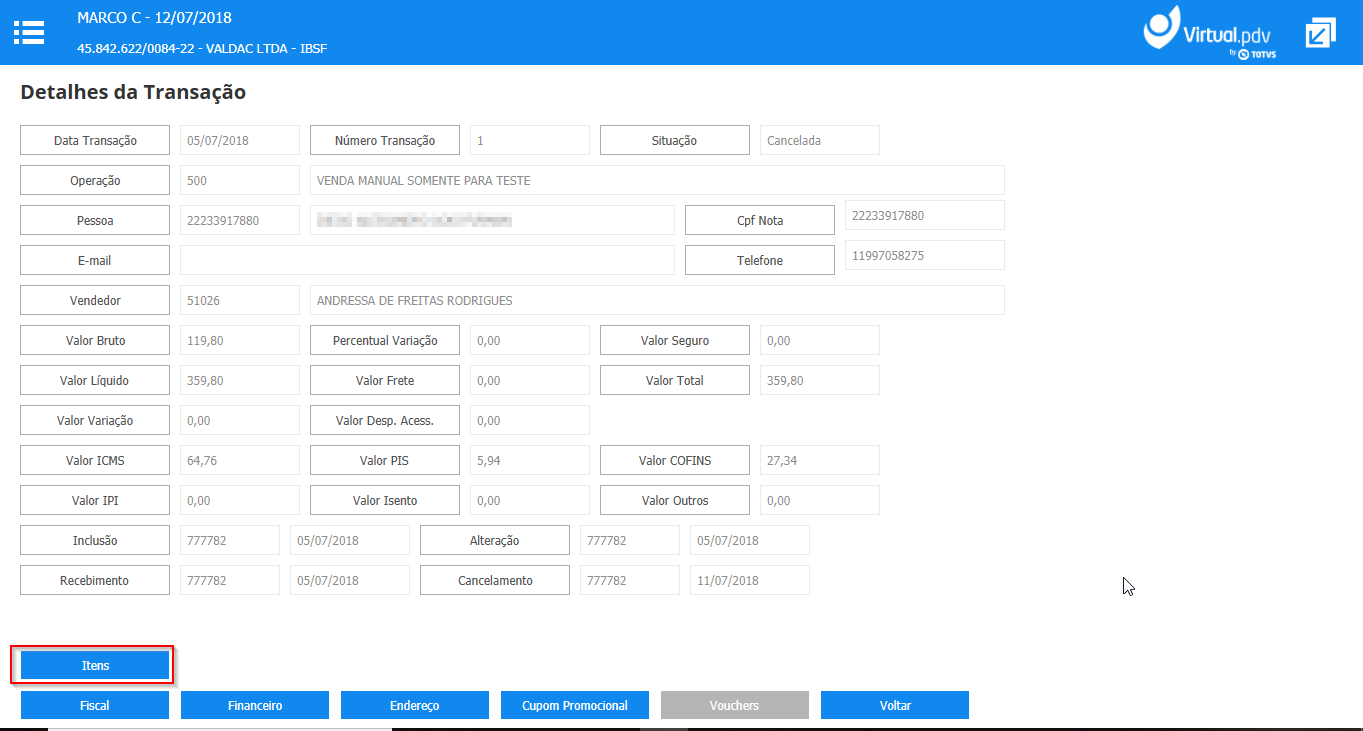Open the hamburger list menu icon
The image size is (1363, 731).
point(29,32)
